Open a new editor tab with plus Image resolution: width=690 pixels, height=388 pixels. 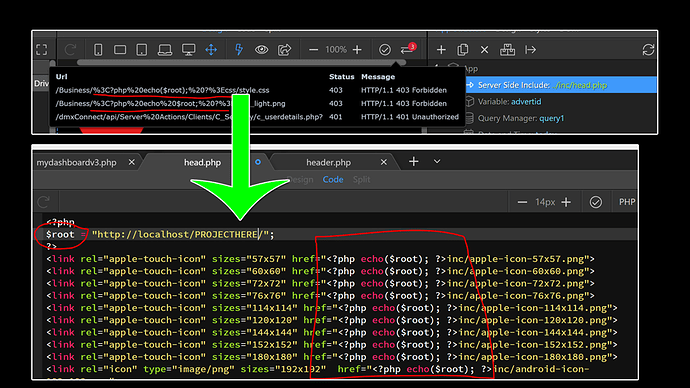click(413, 161)
